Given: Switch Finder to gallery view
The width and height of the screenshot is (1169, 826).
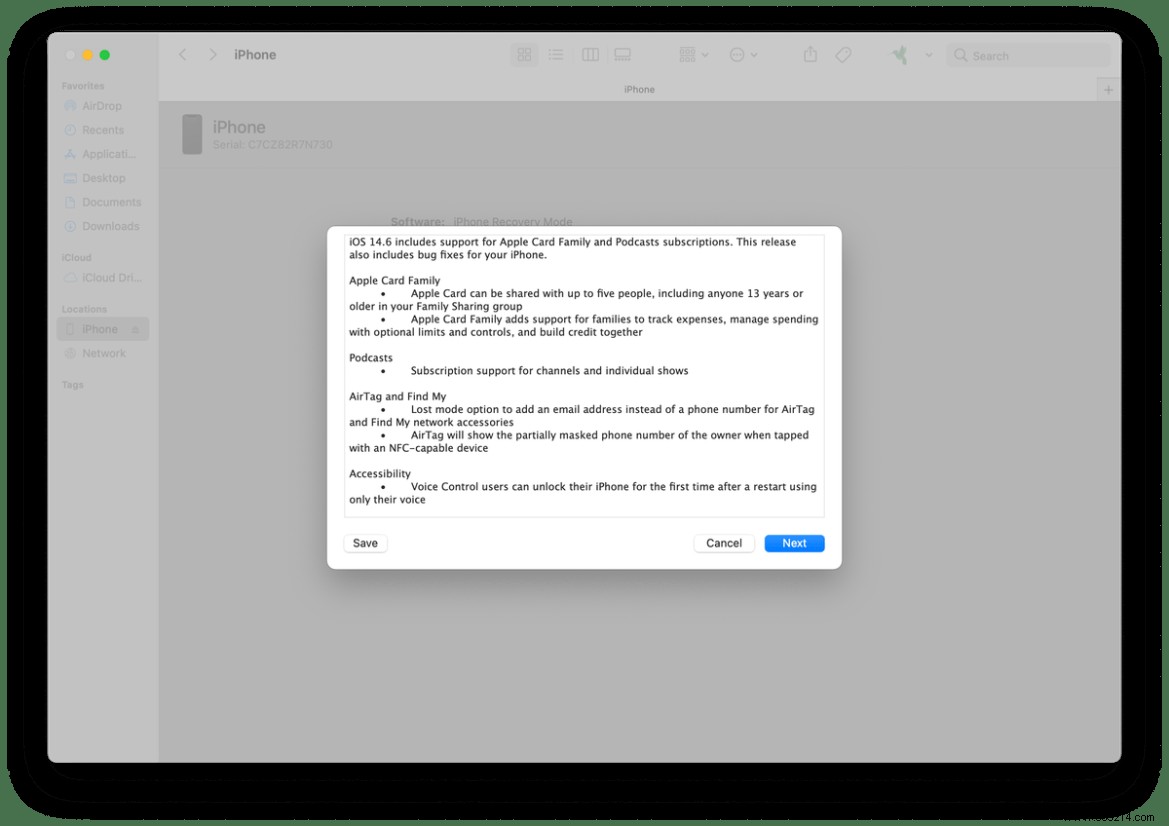Looking at the screenshot, I should click(x=622, y=55).
